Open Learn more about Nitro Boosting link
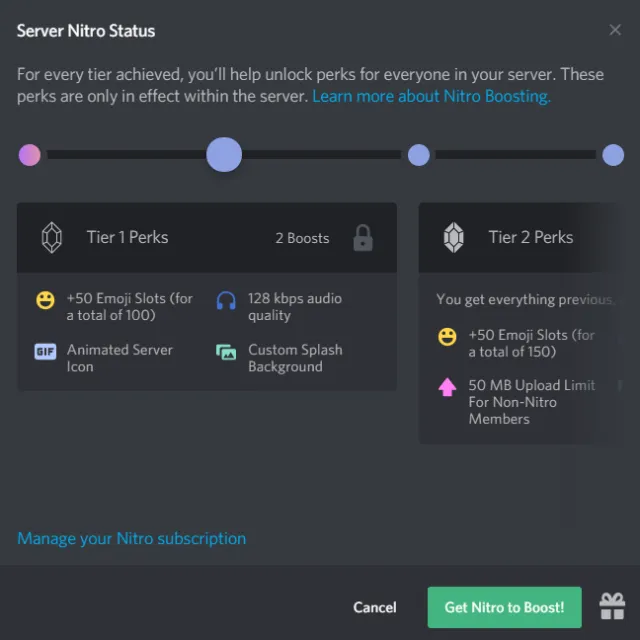 431,96
